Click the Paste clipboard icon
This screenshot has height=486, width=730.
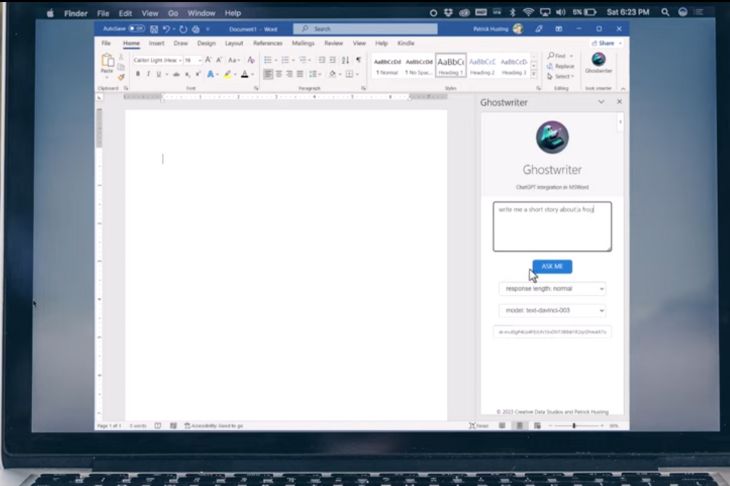(106, 64)
